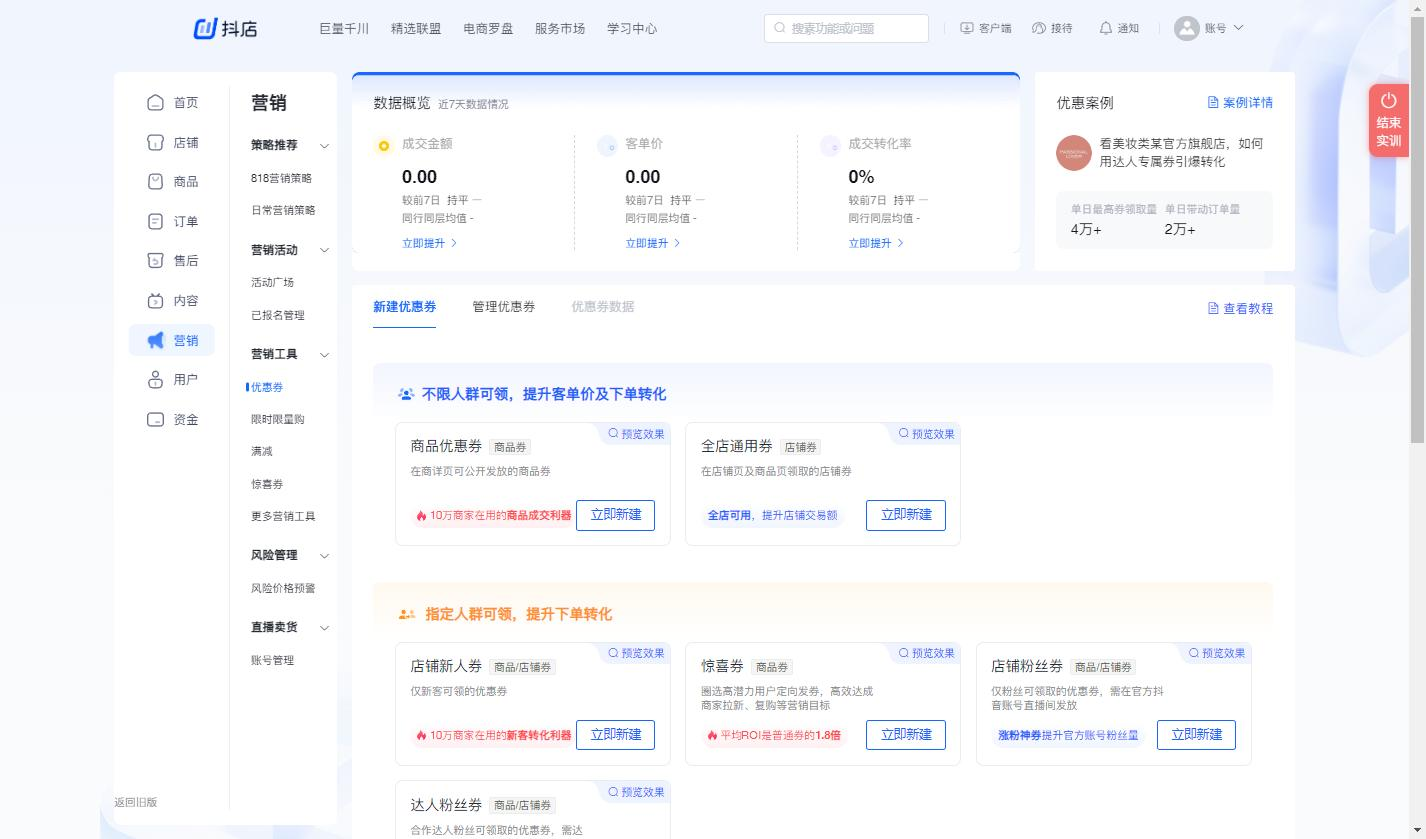Select the 新建优惠券 tab

[405, 306]
